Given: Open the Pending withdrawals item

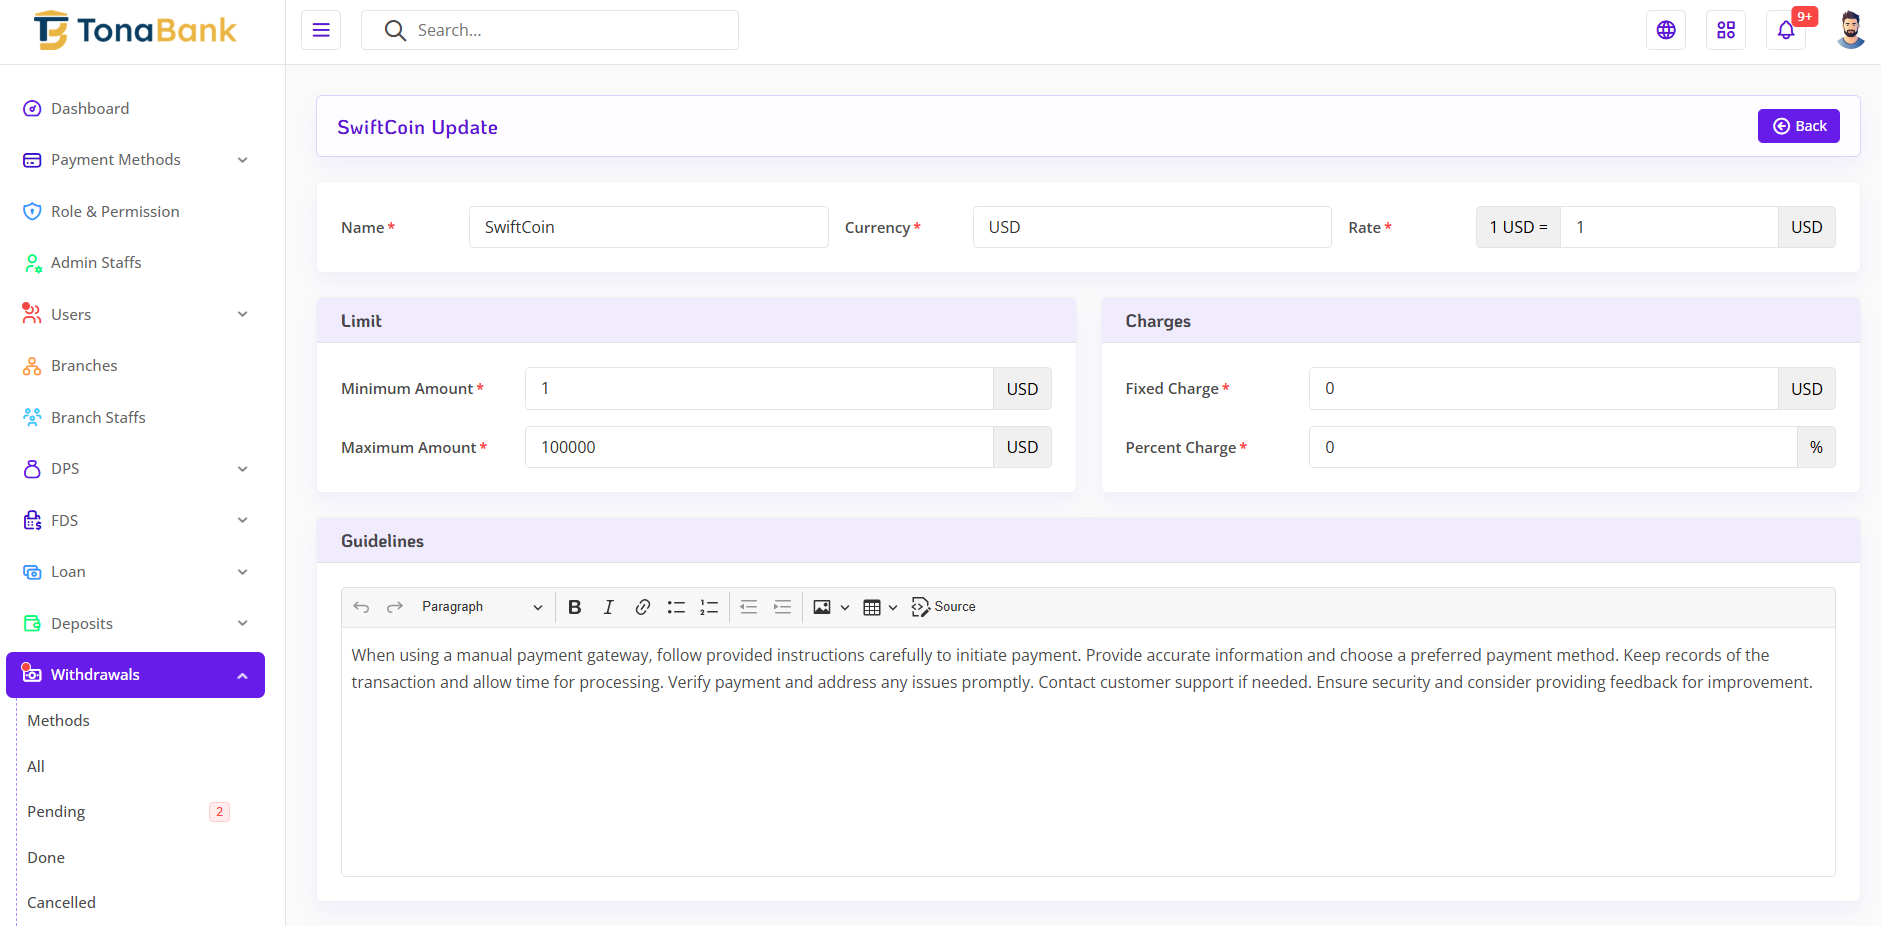Looking at the screenshot, I should click(x=56, y=812).
